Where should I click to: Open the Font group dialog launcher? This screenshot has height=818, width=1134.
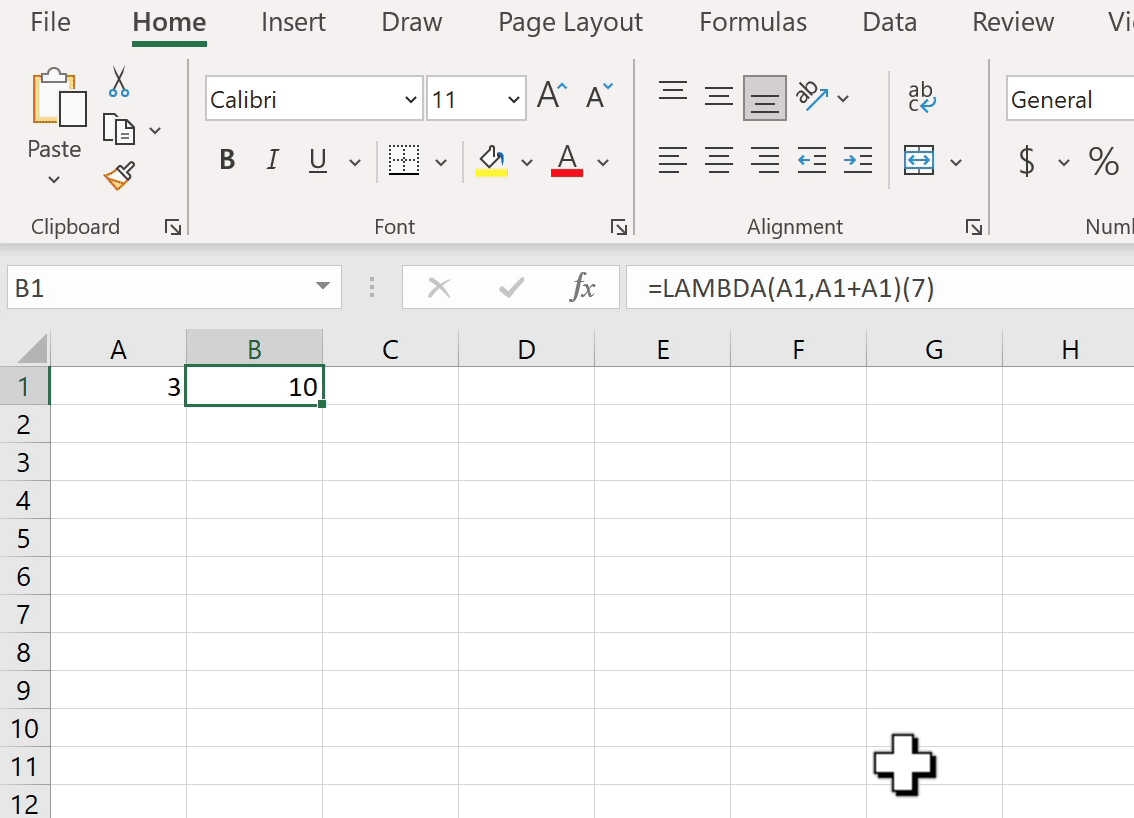[x=619, y=226]
